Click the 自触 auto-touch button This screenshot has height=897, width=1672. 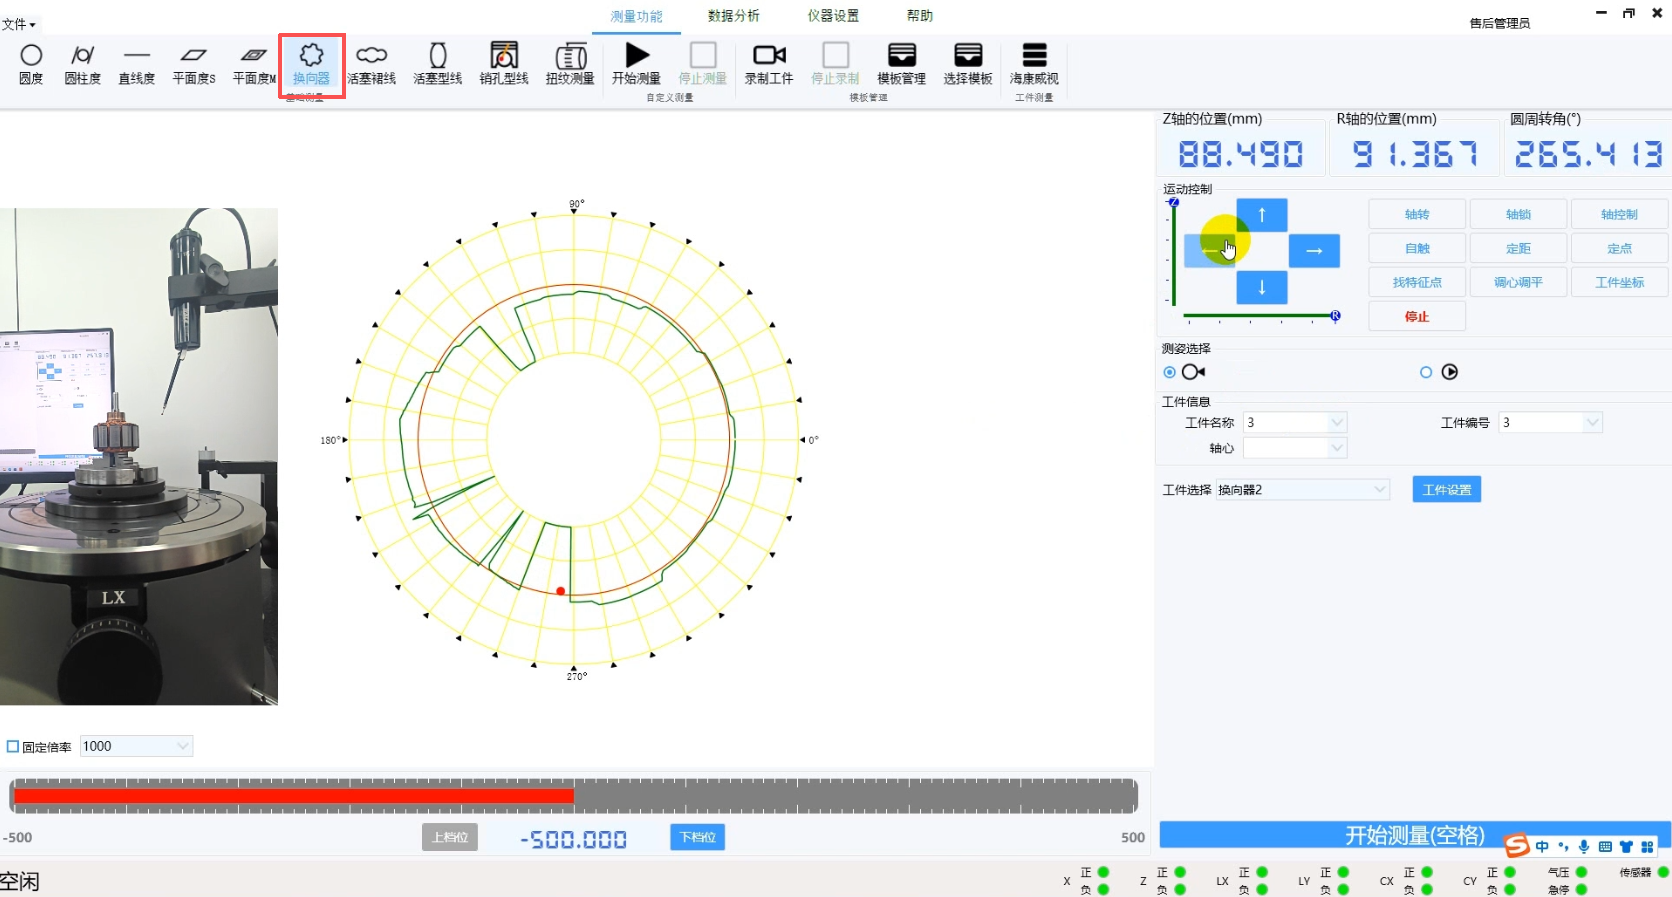click(x=1417, y=248)
